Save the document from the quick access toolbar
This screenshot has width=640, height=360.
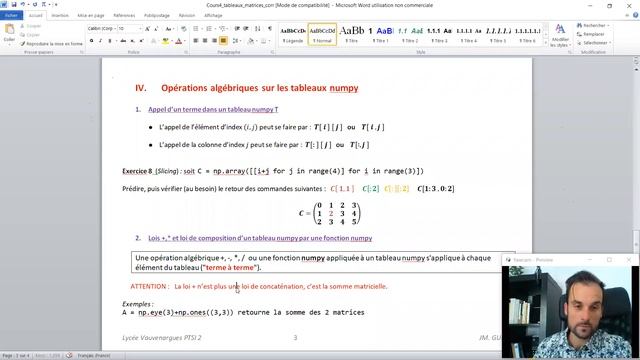click(x=14, y=4)
